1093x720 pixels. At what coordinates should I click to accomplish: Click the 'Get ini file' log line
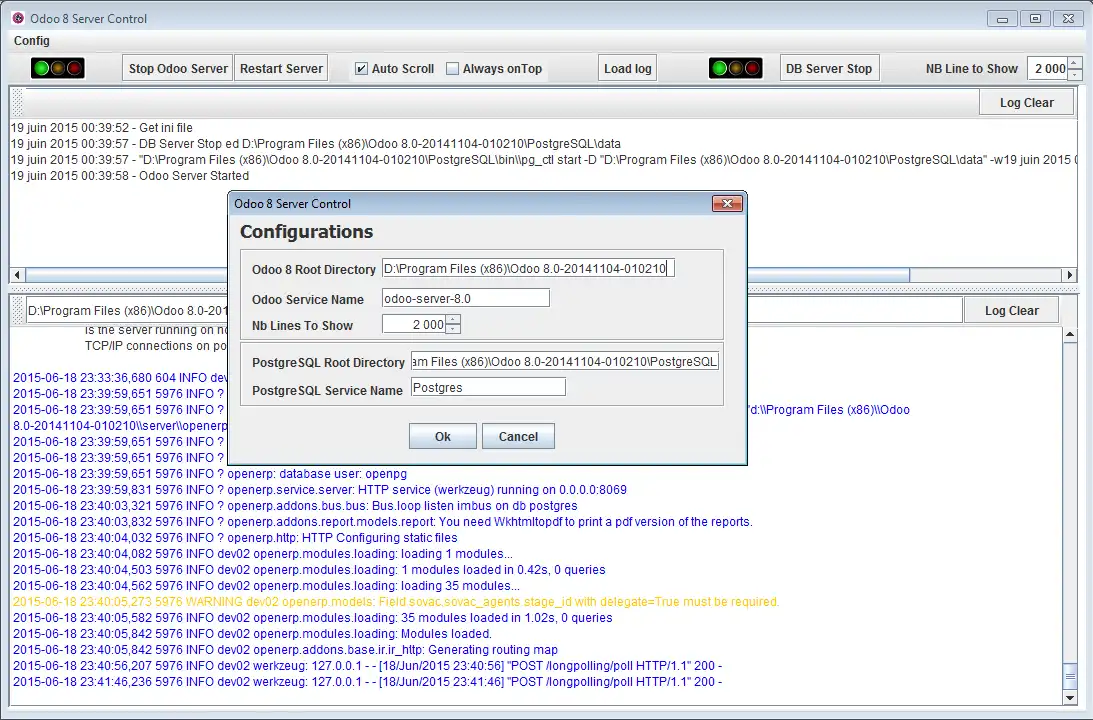coord(102,128)
